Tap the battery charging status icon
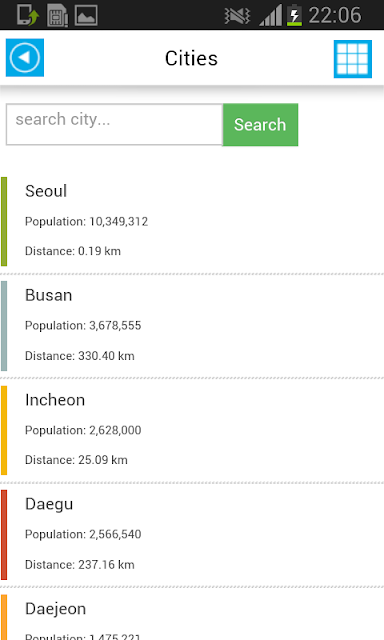 (294, 15)
